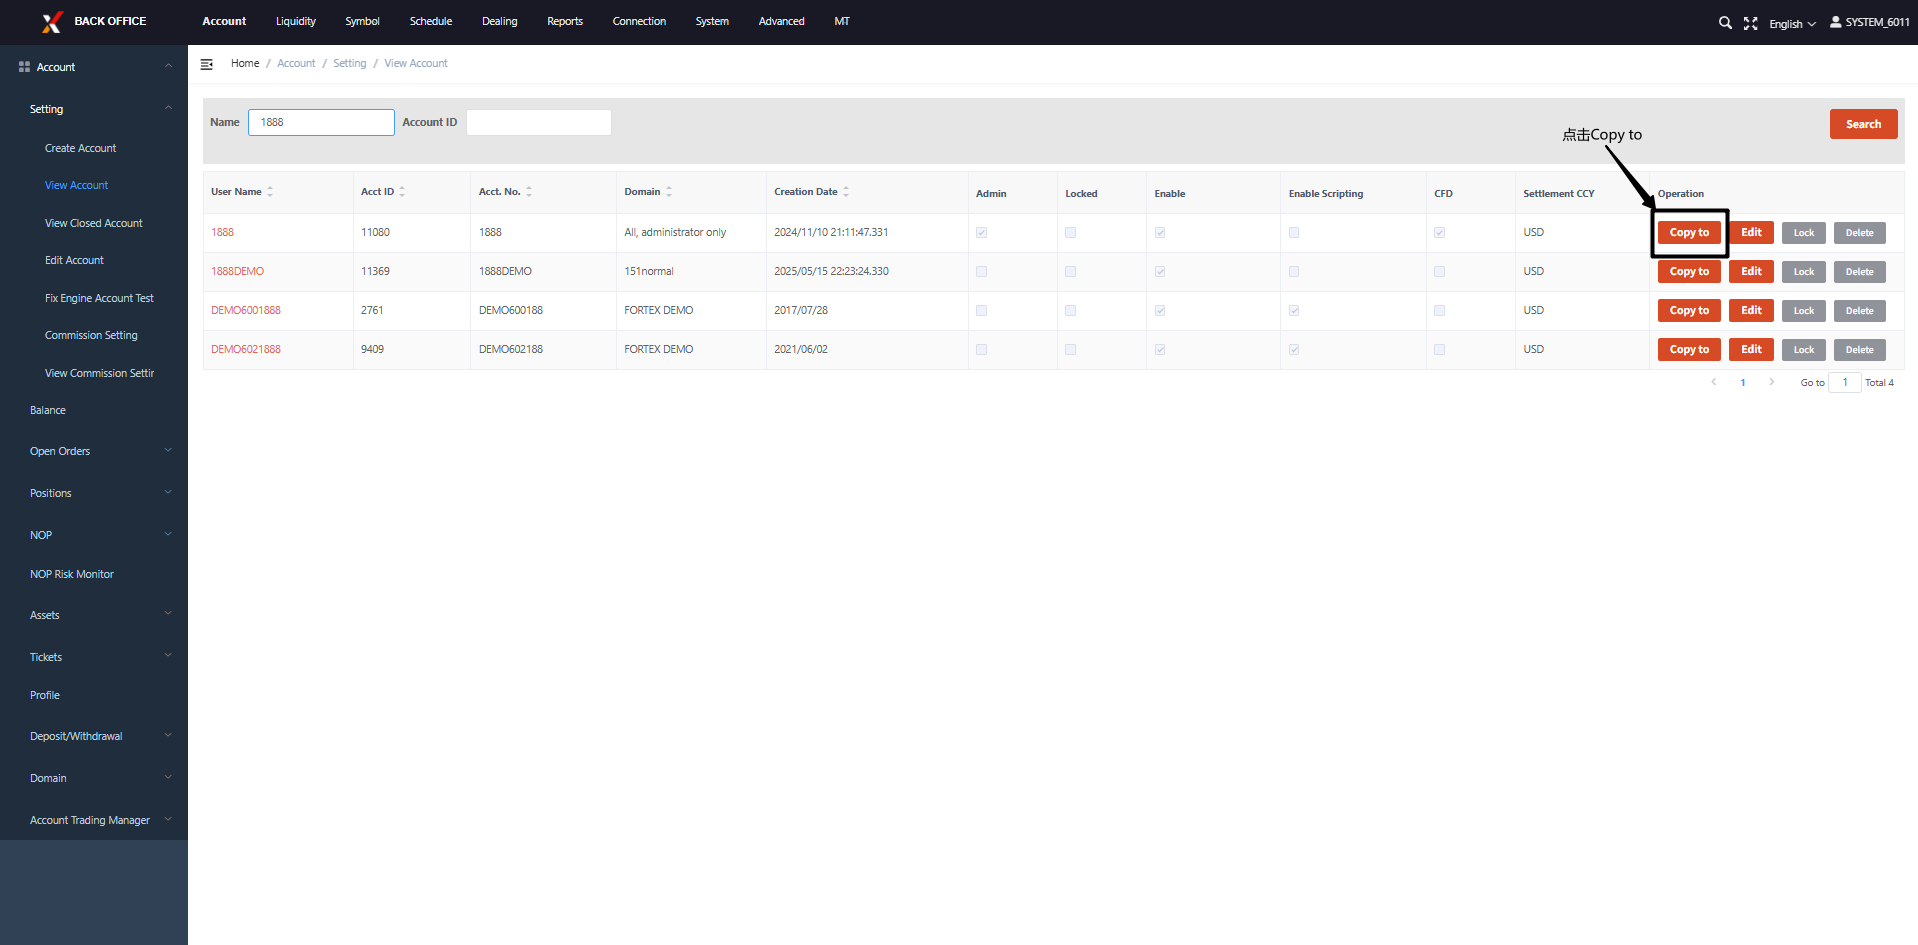Screen dimensions: 1918x945
Task: Click Edit for 1888DEMO account
Action: point(1751,272)
